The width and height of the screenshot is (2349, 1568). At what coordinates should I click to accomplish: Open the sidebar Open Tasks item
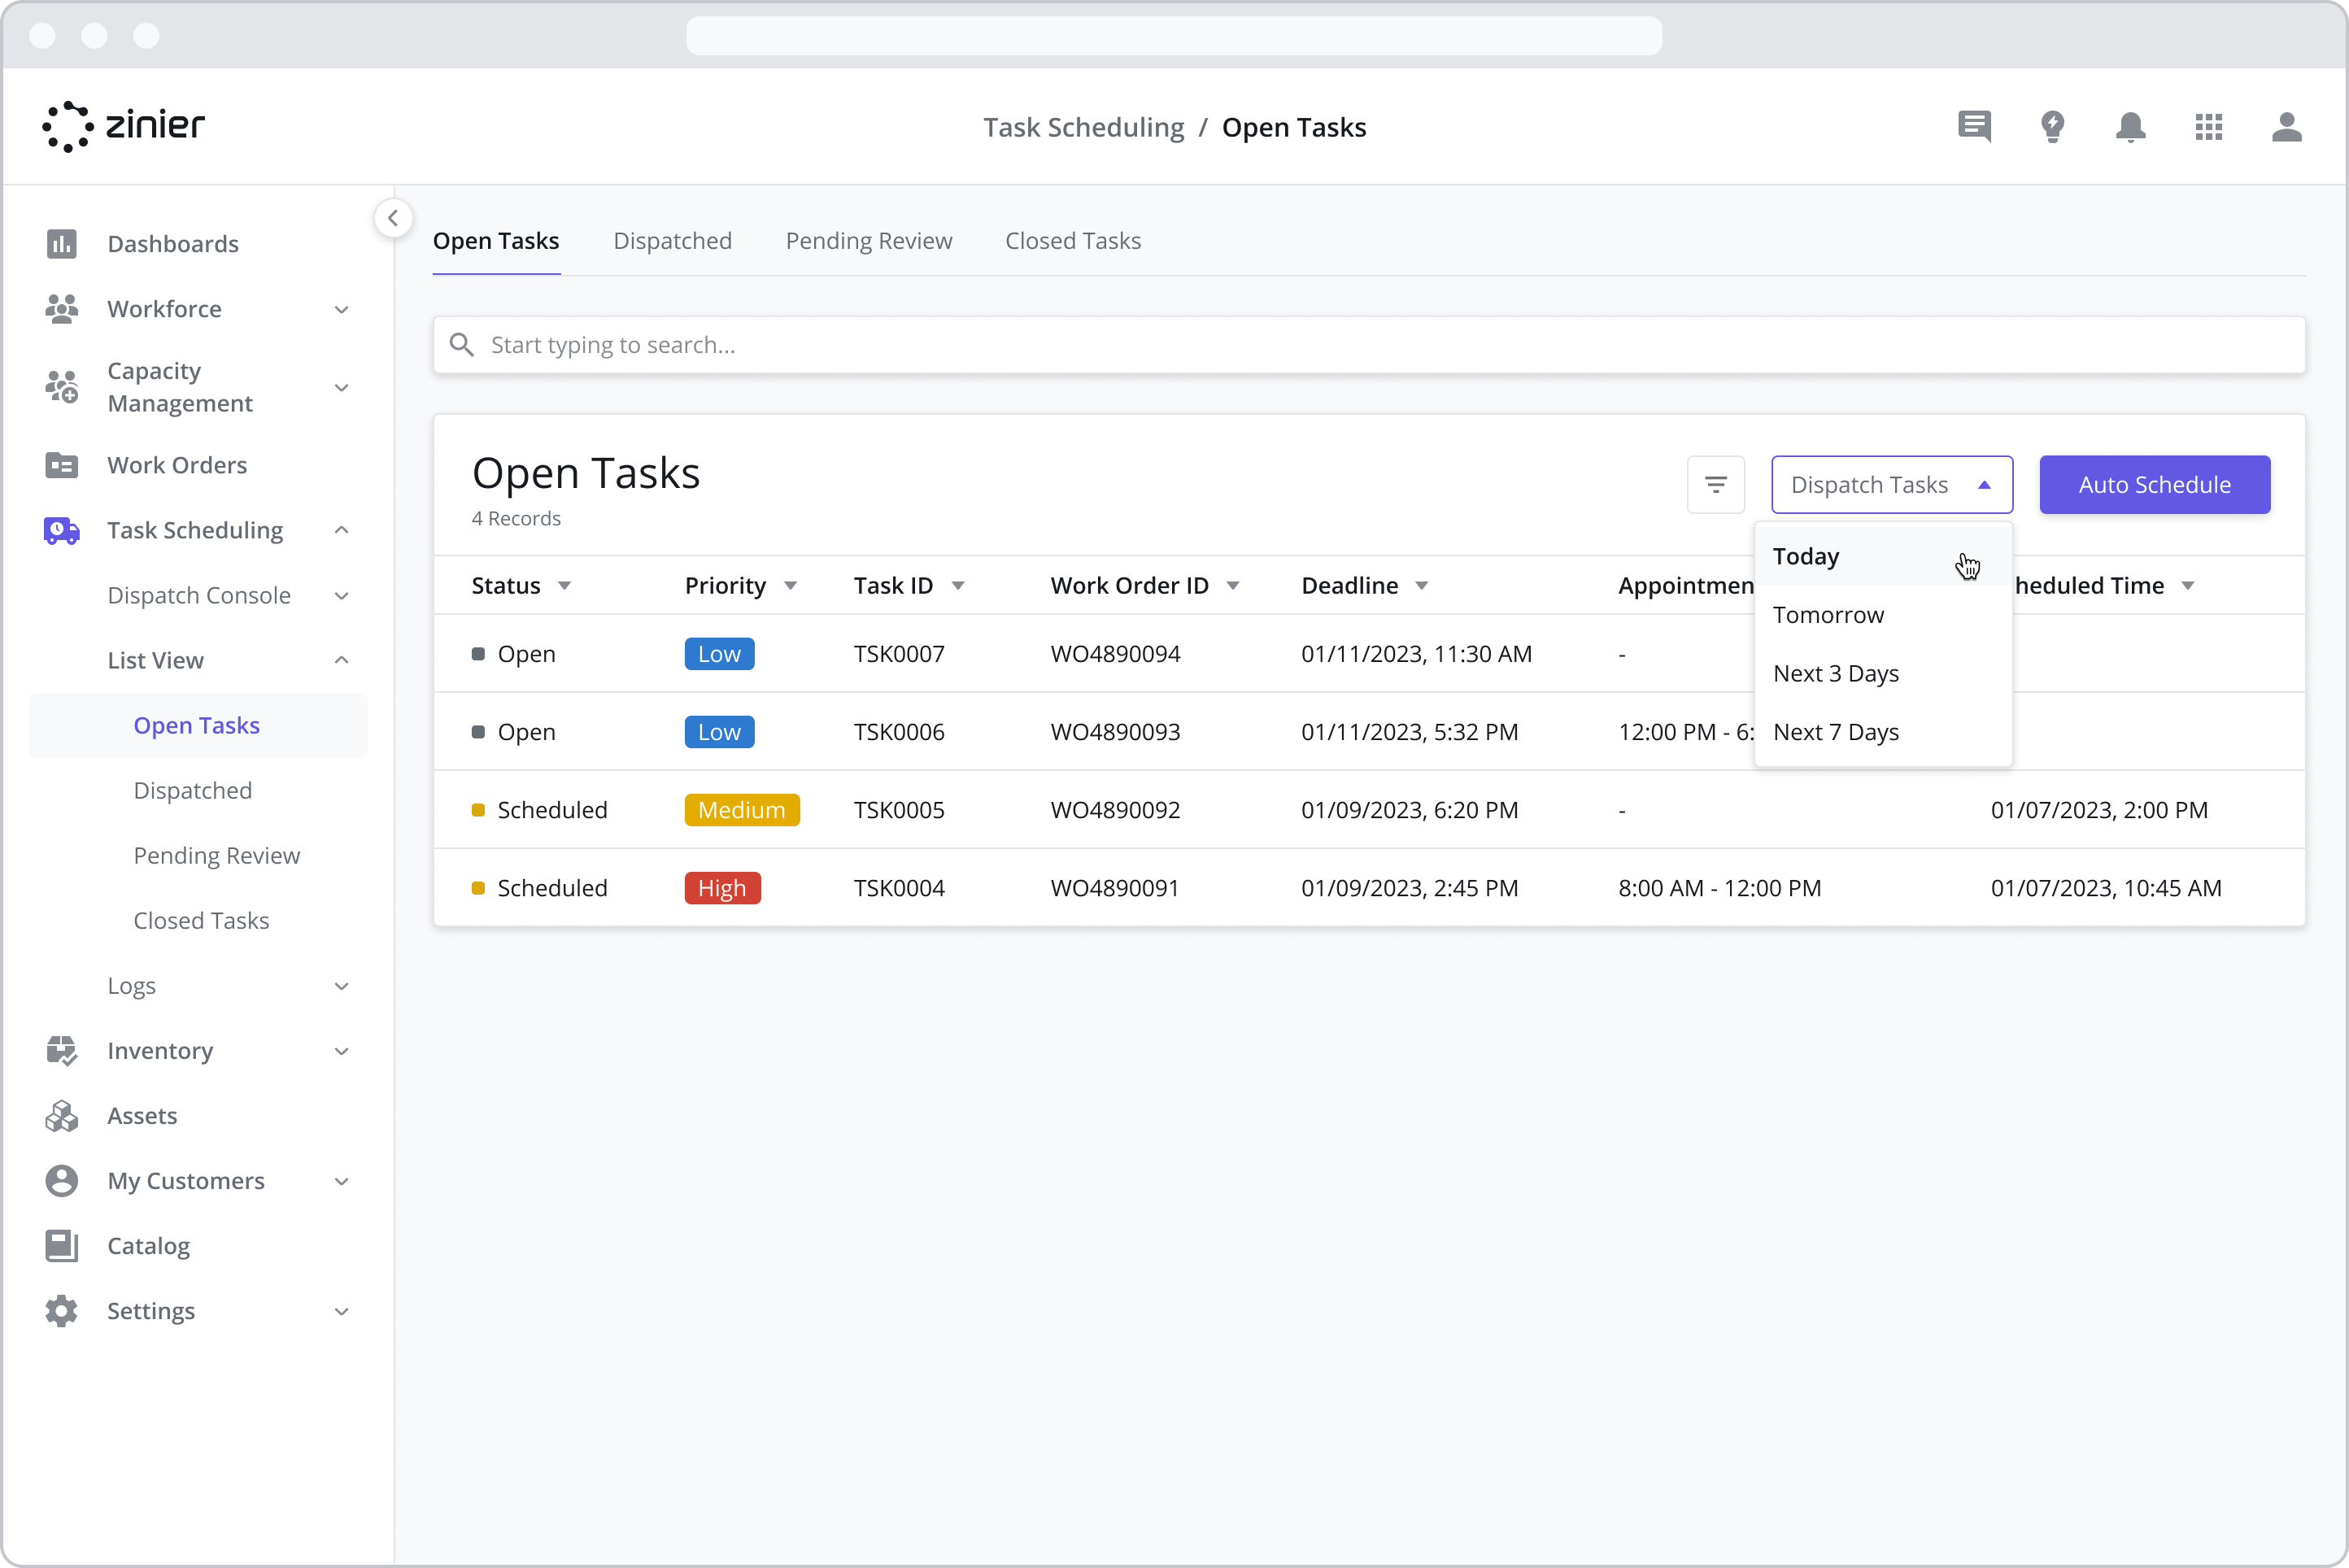pos(198,726)
